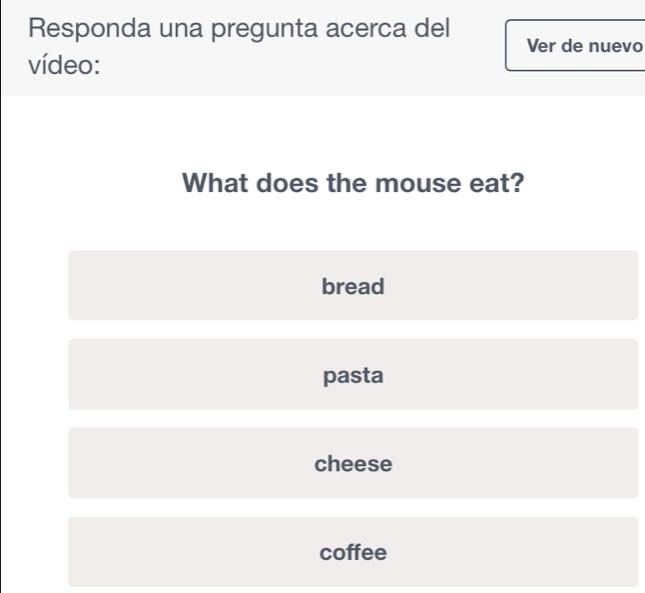Answer the mouse question with 'cheese'

tap(353, 464)
